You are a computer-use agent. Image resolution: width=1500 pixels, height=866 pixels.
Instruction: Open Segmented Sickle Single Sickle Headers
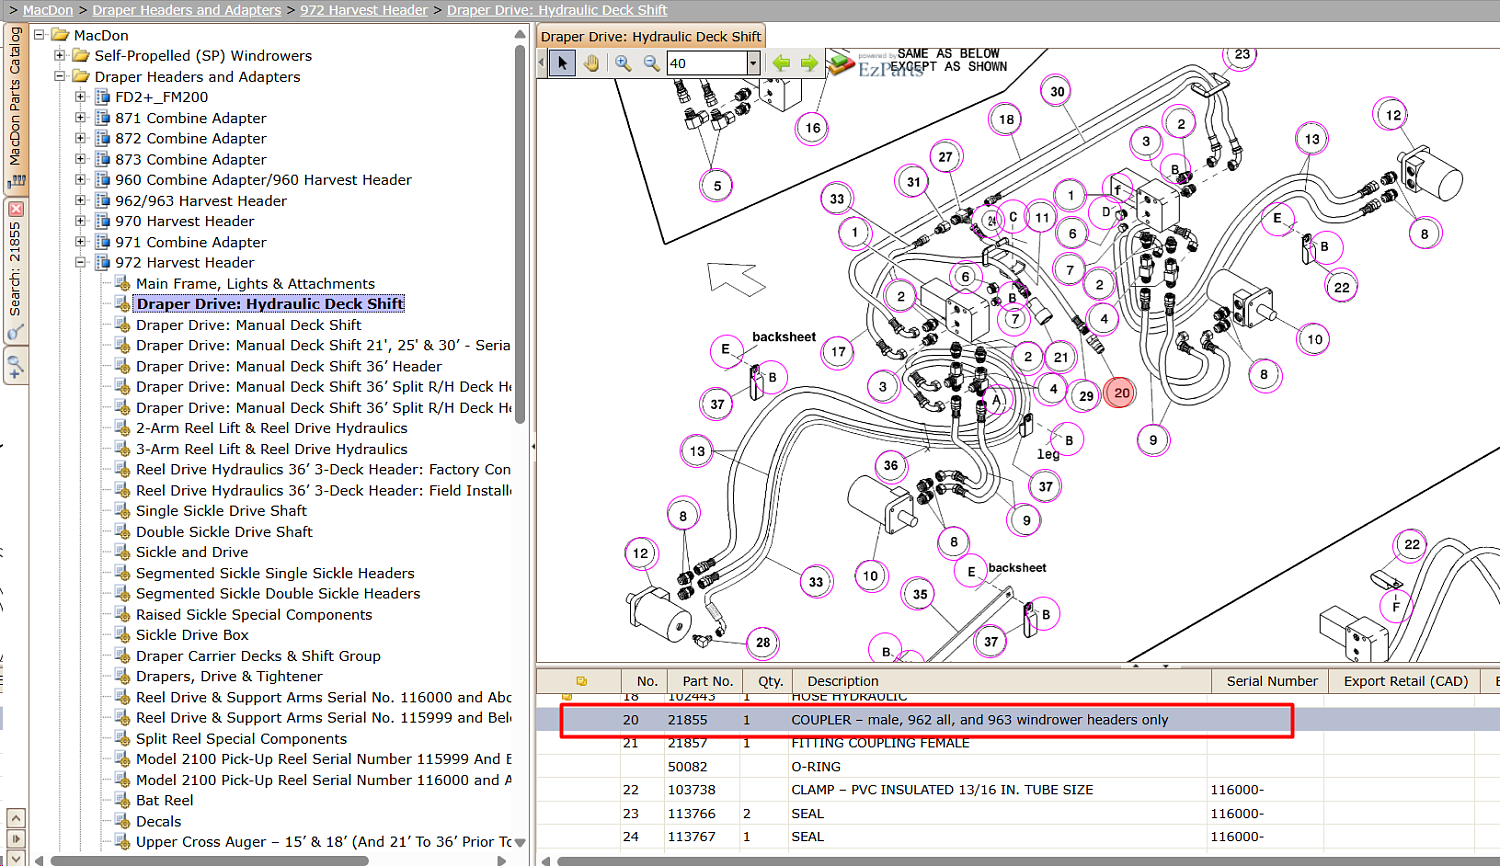[x=275, y=573]
